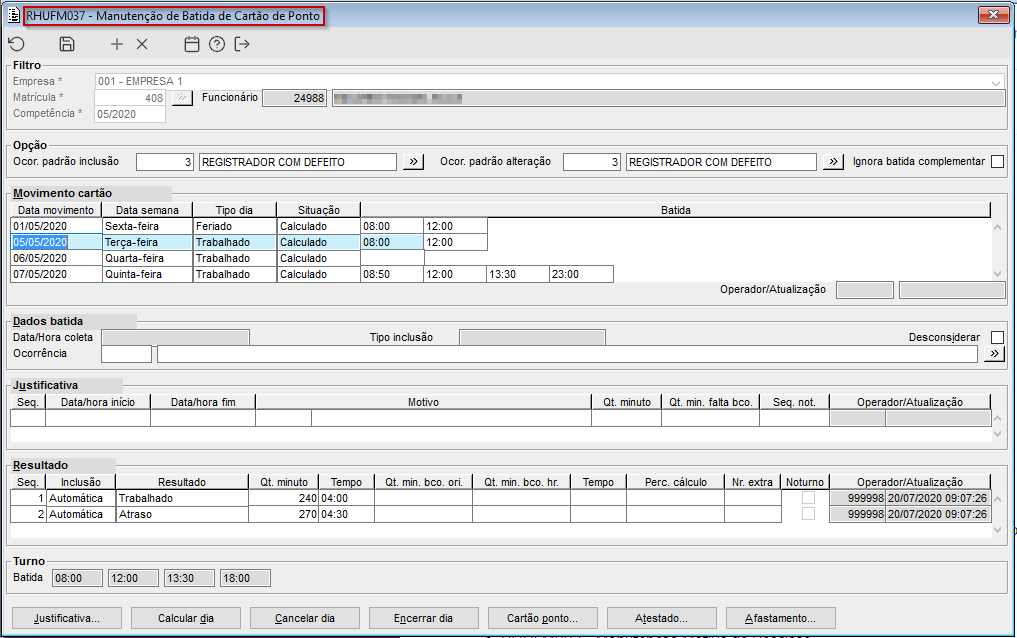Enable Ignora batida complementar checkbox
This screenshot has width=1017, height=638.
pyautogui.click(x=997, y=162)
